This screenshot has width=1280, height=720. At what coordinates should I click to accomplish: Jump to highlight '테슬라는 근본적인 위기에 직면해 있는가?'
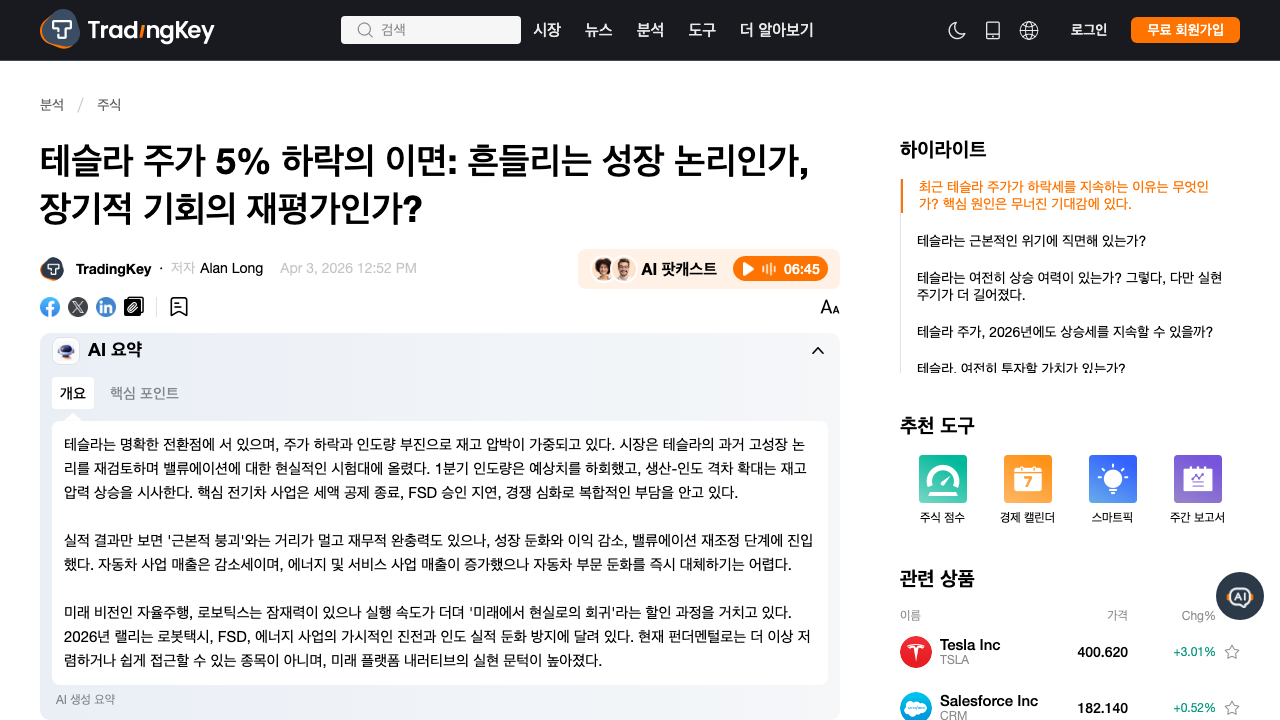click(1031, 241)
